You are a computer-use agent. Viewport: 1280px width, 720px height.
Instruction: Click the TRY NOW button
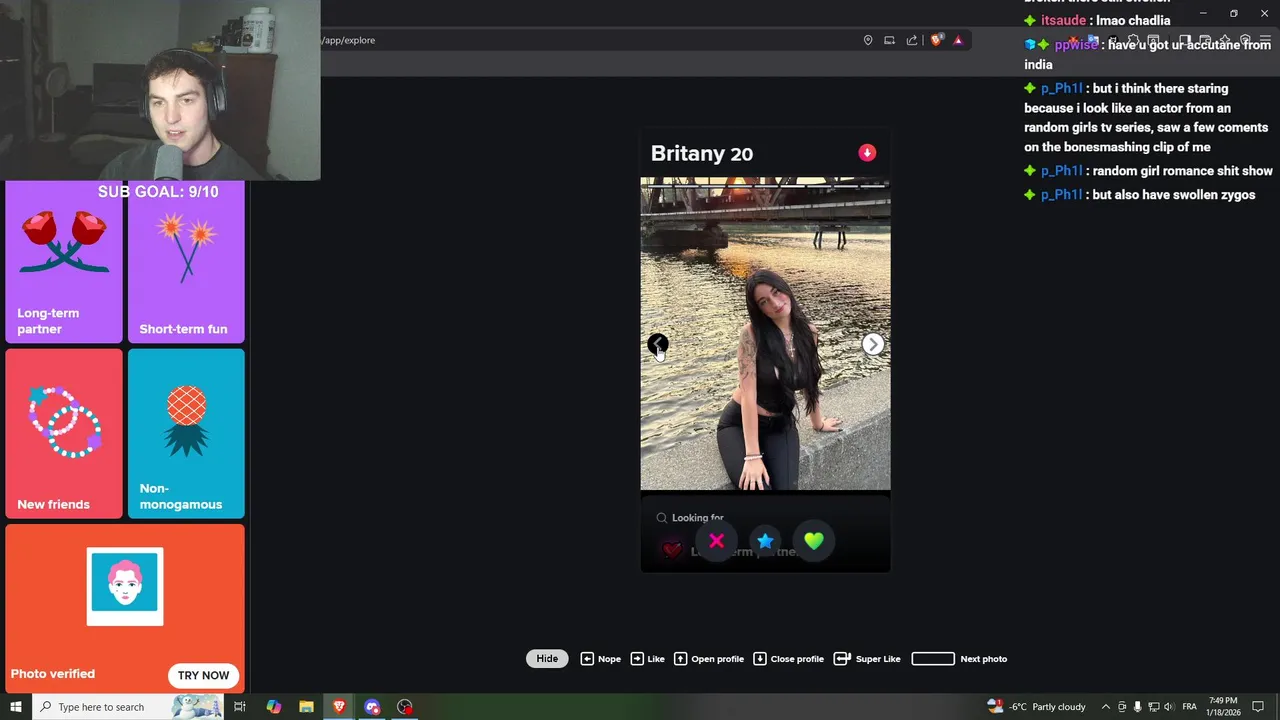204,675
